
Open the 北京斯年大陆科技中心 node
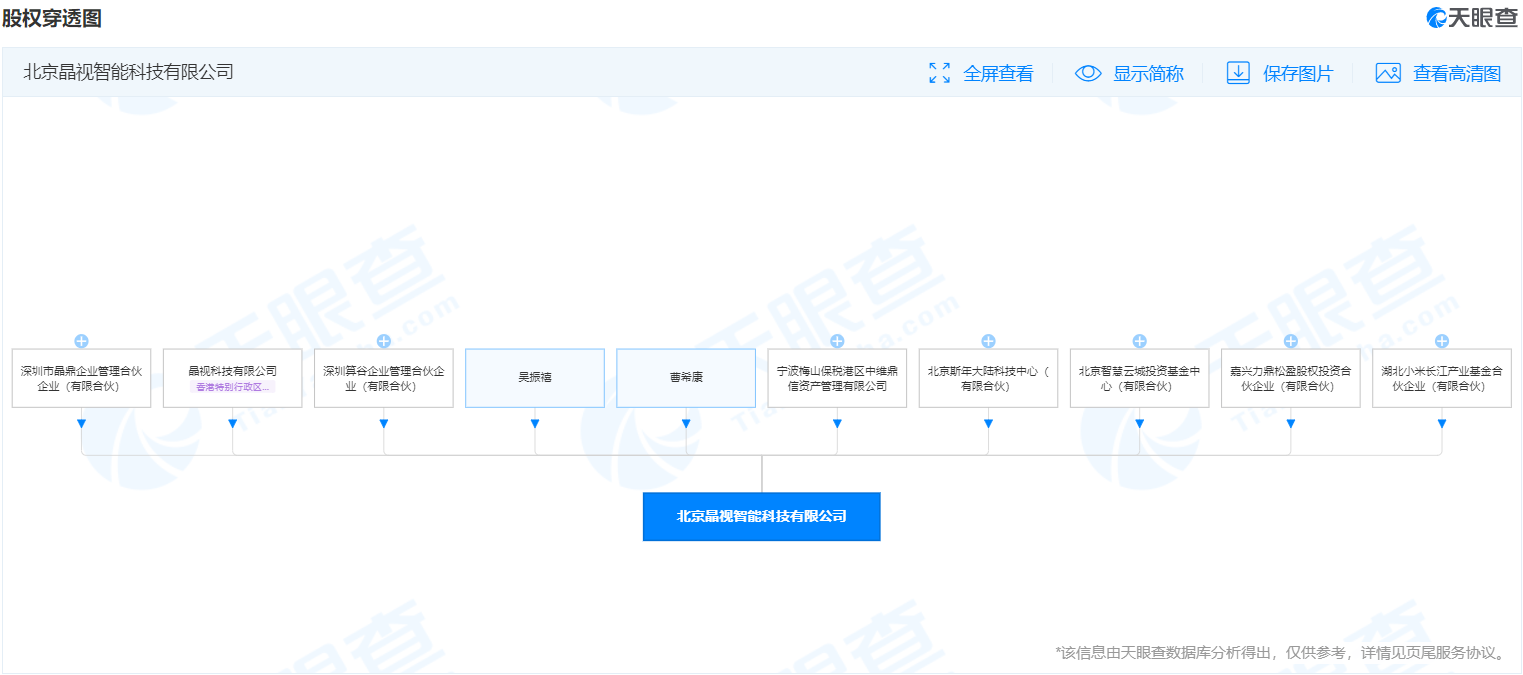click(x=988, y=378)
